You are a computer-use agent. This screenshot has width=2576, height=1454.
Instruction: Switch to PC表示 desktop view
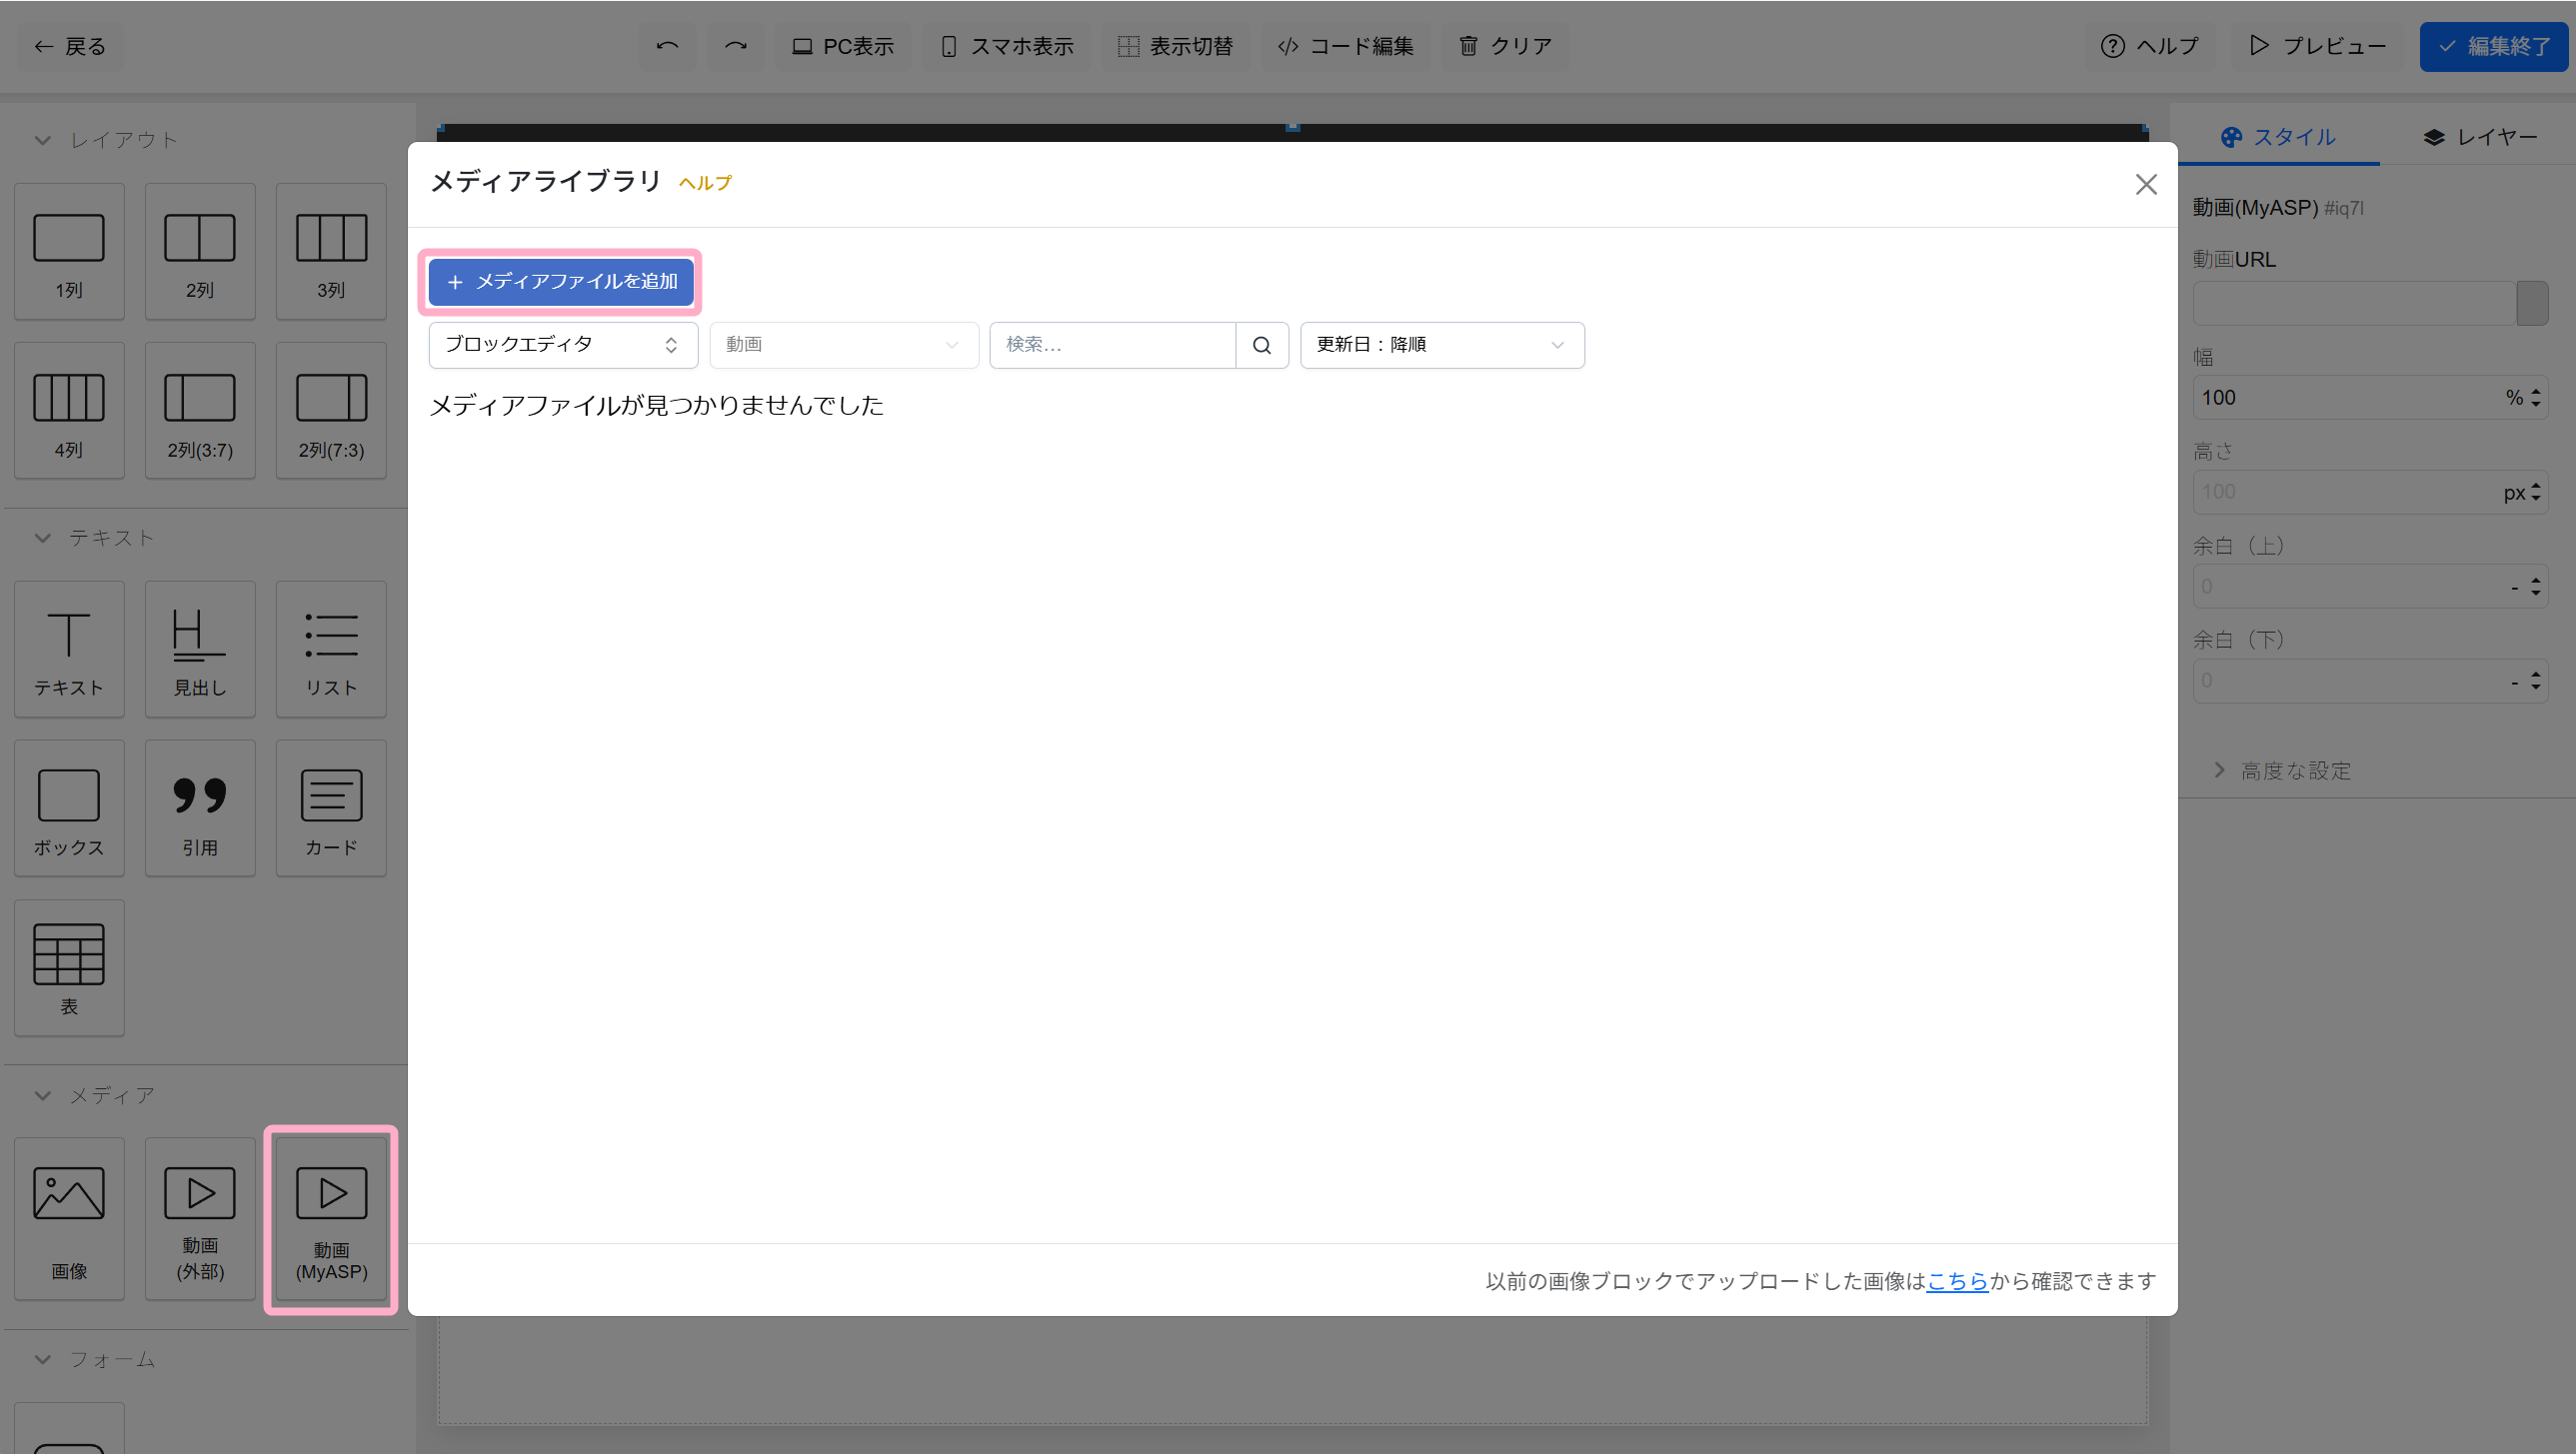click(x=843, y=46)
